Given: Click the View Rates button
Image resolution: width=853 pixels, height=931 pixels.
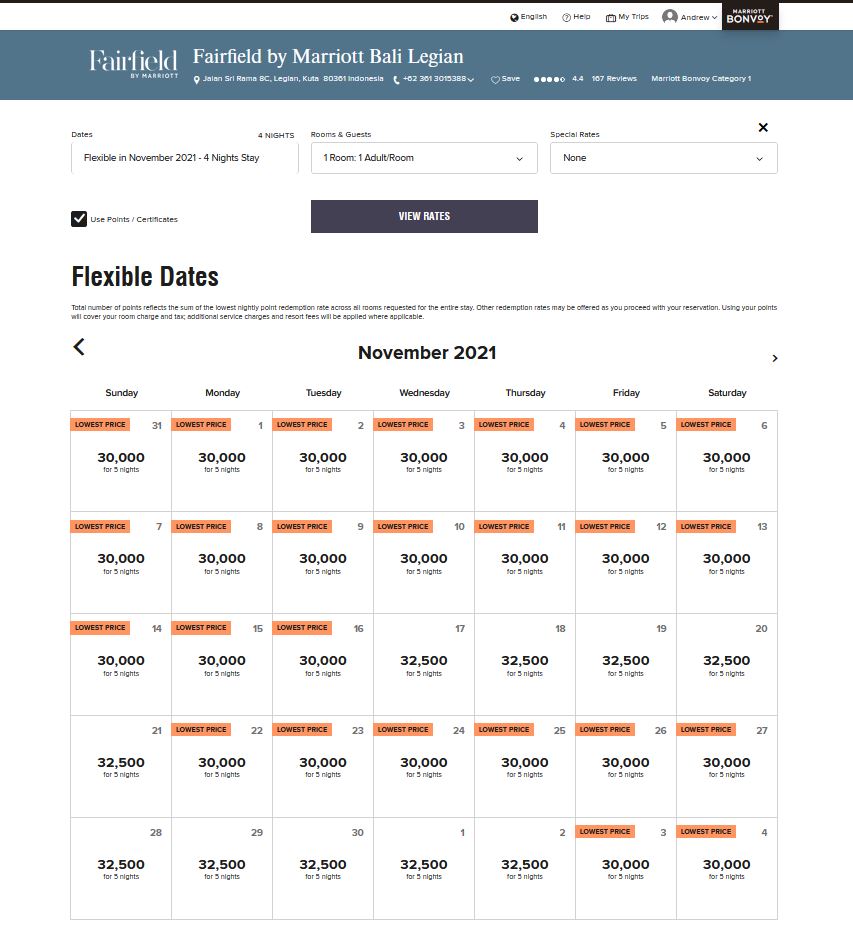Looking at the screenshot, I should [x=424, y=216].
